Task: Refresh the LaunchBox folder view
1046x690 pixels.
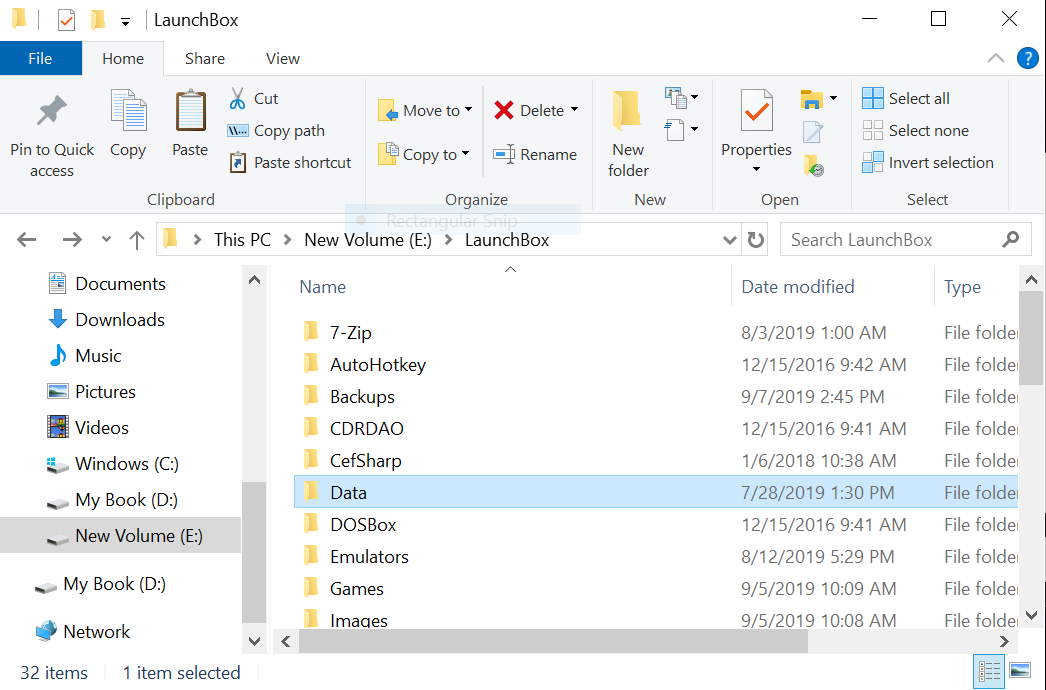Action: click(x=756, y=240)
